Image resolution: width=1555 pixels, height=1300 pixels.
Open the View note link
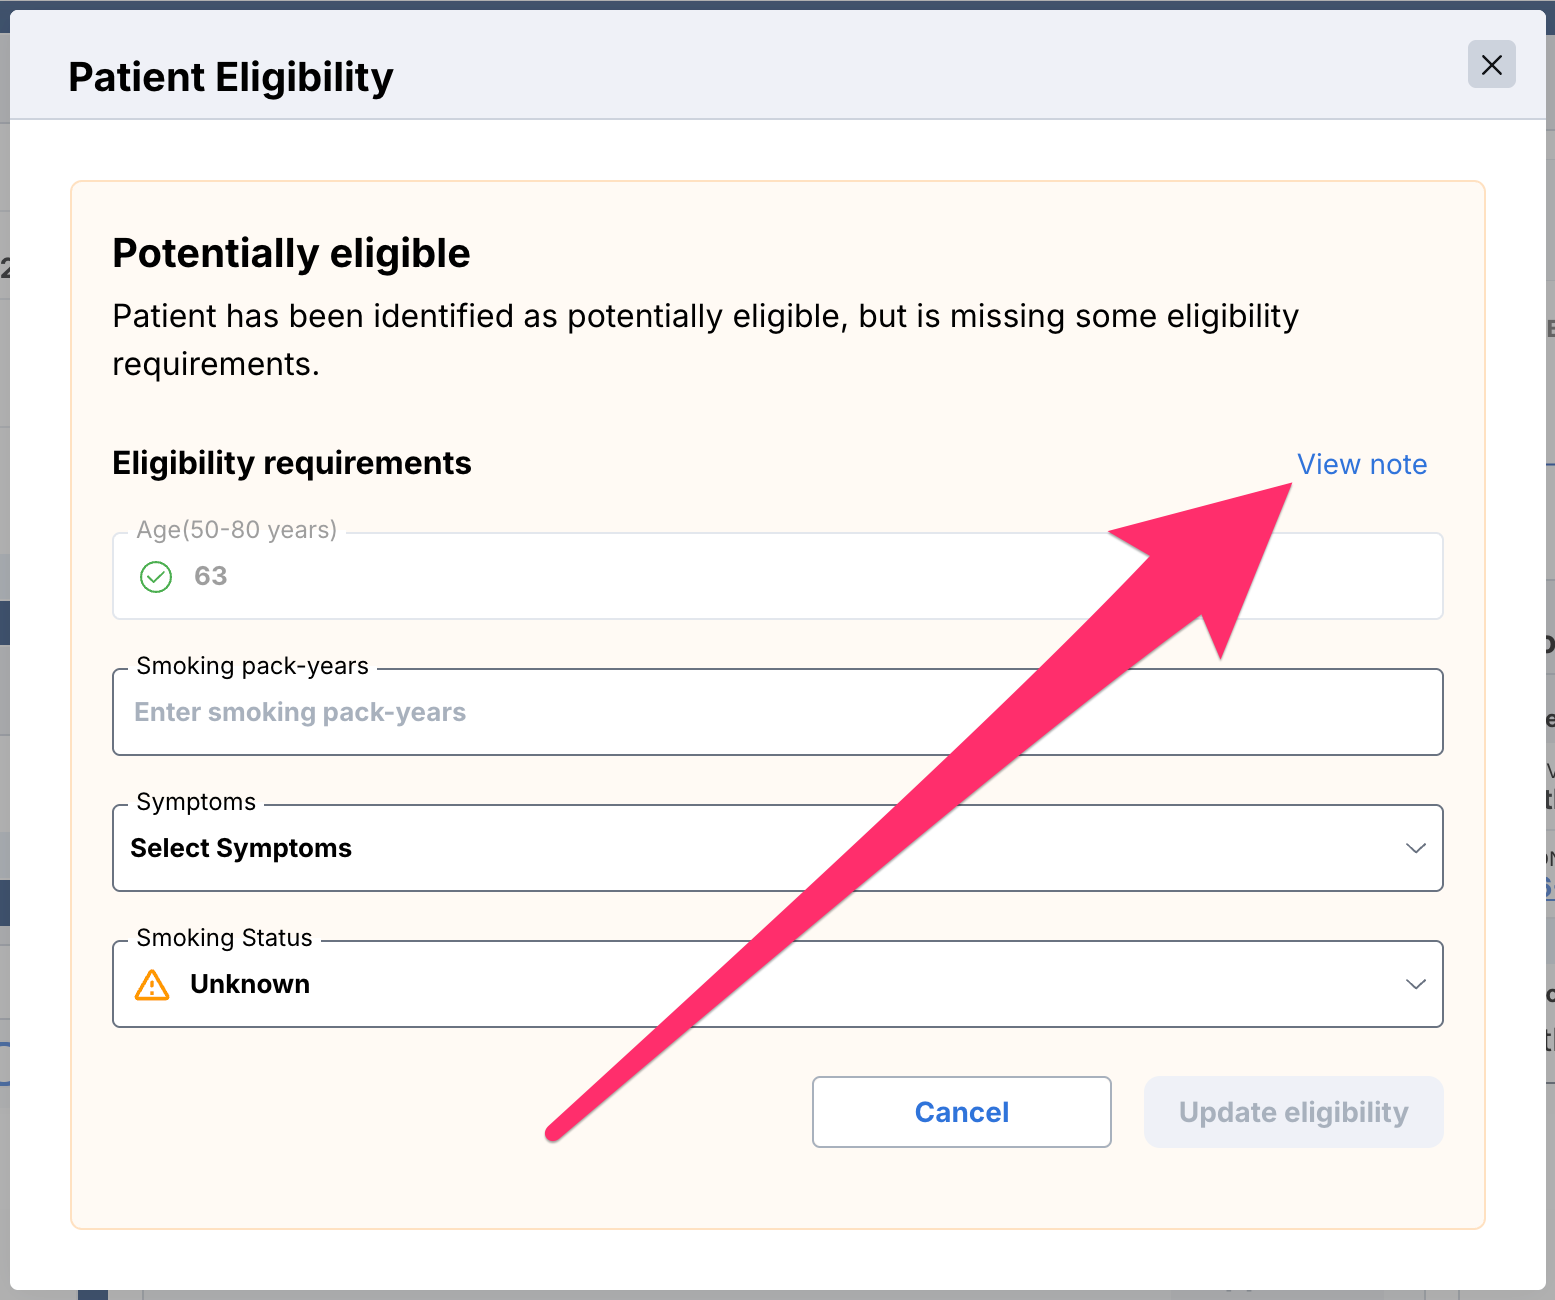1361,464
